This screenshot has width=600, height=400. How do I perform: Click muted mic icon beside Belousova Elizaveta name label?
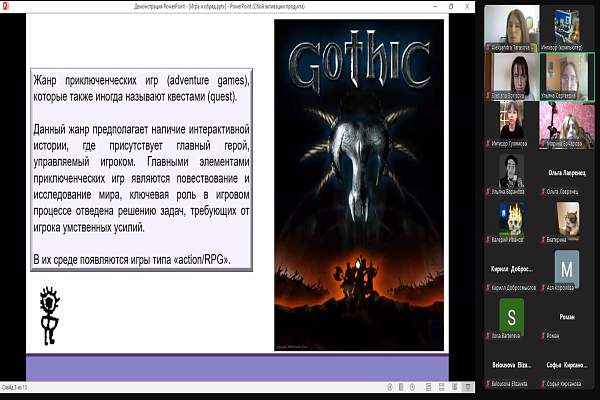[488, 384]
